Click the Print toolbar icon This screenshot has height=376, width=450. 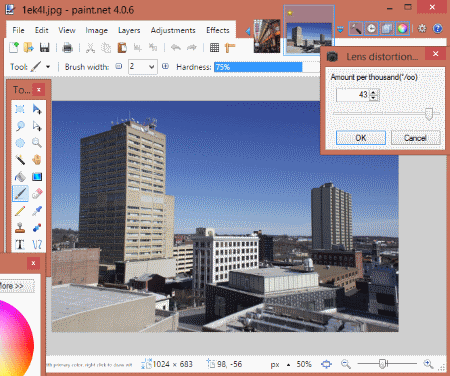[x=67, y=47]
